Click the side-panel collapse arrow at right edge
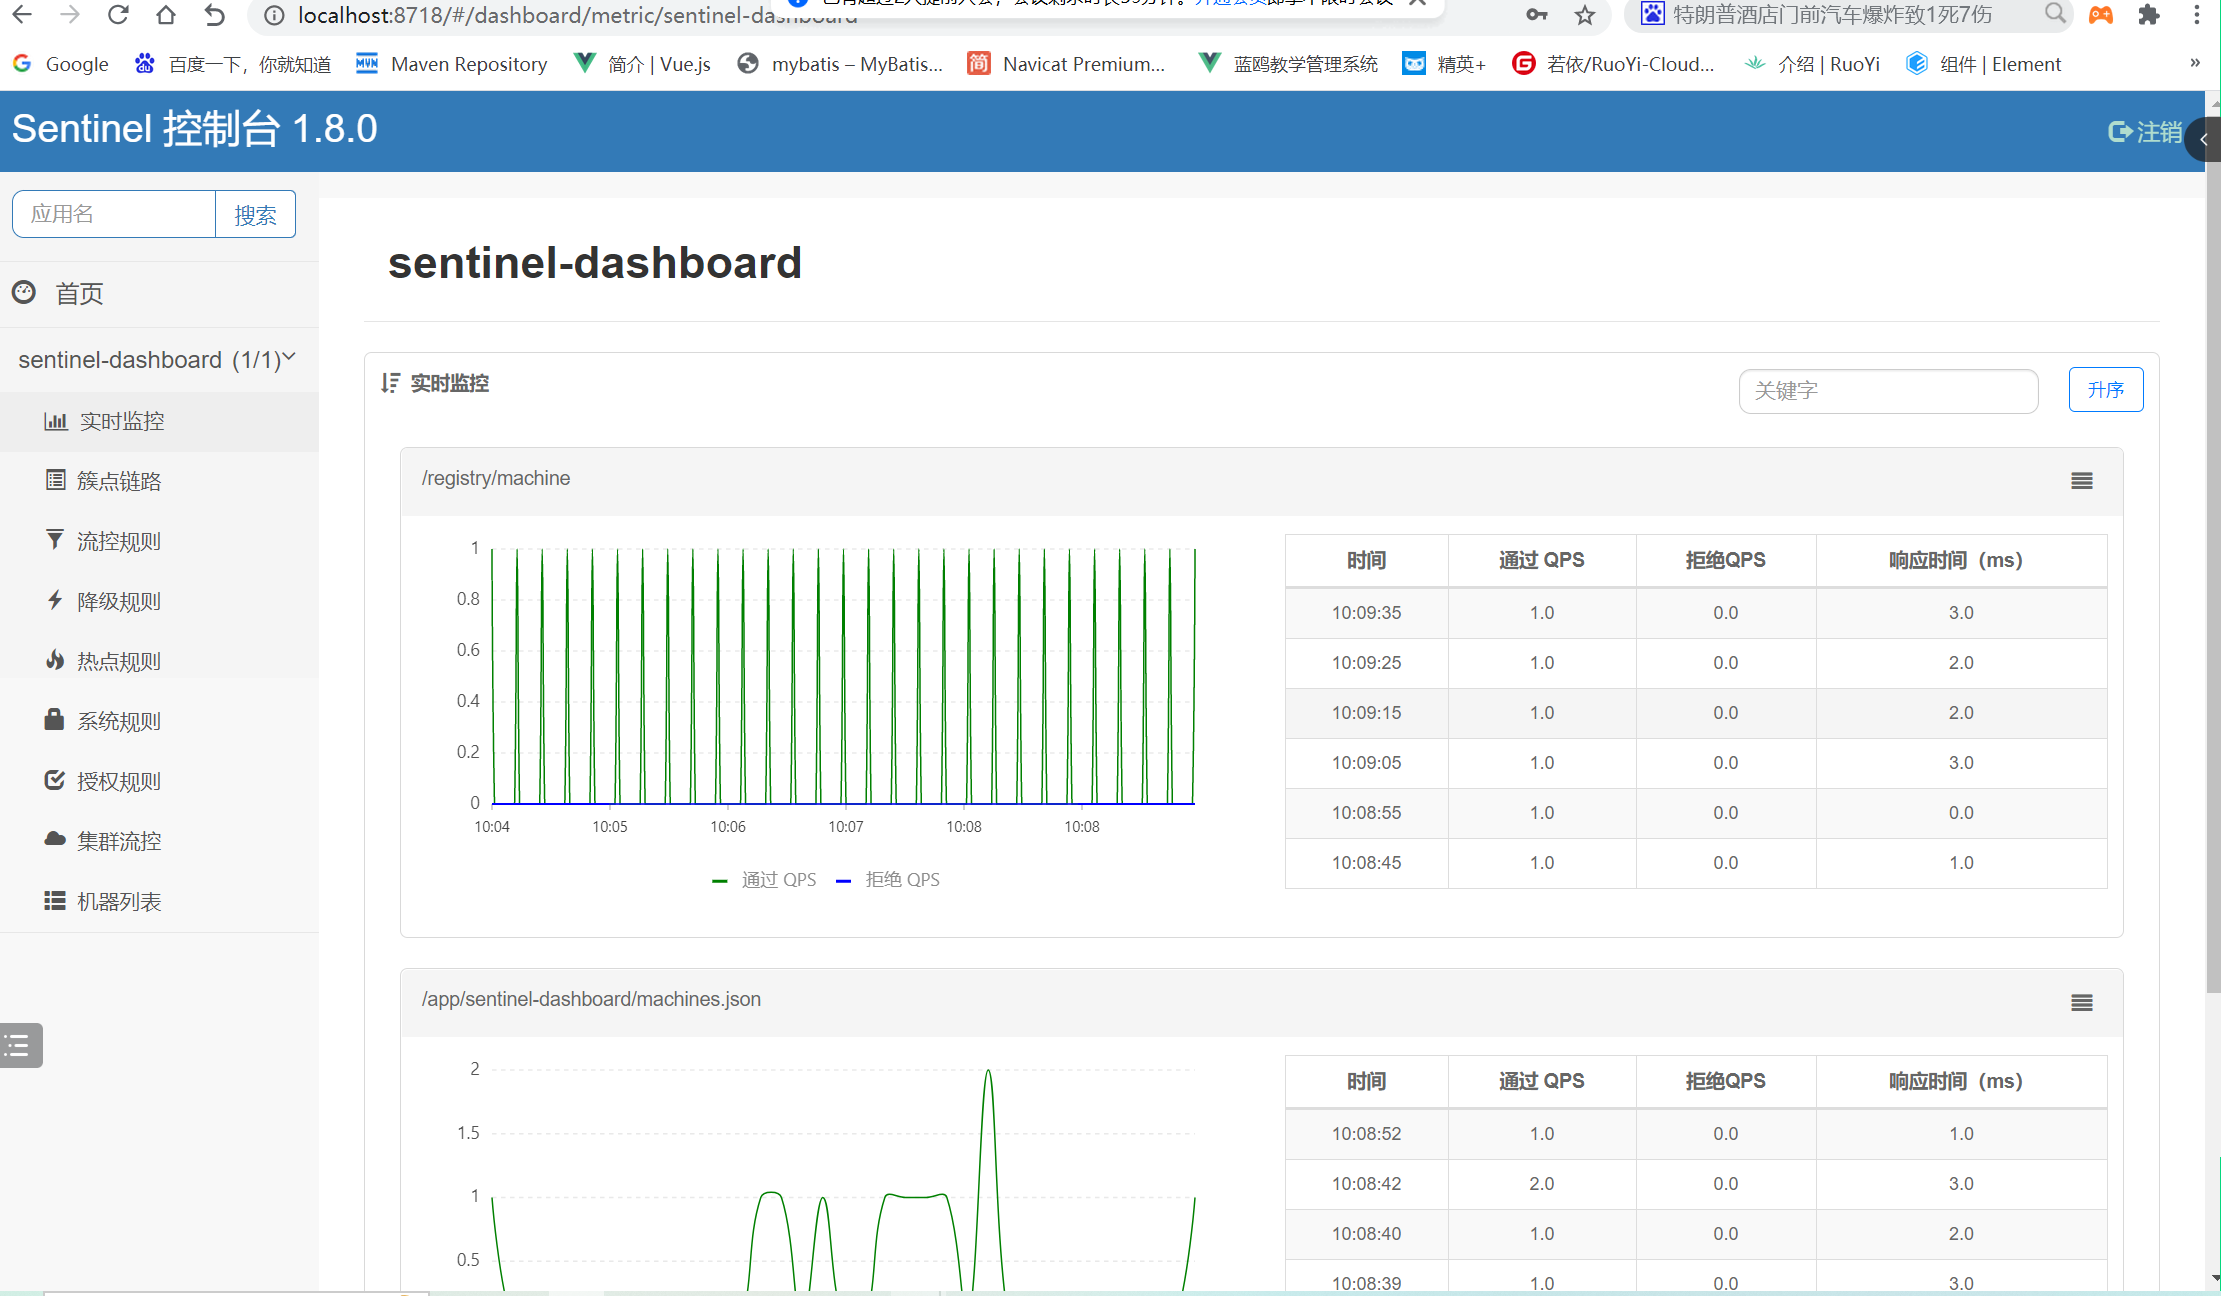Viewport: 2221px width, 1296px height. point(2203,139)
